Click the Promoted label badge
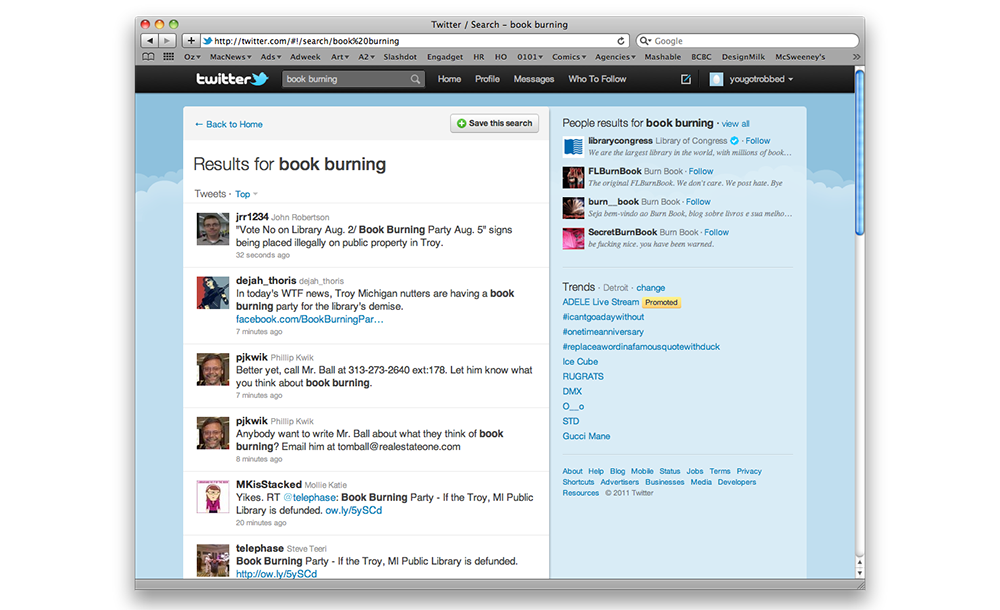1000x610 pixels. [661, 302]
